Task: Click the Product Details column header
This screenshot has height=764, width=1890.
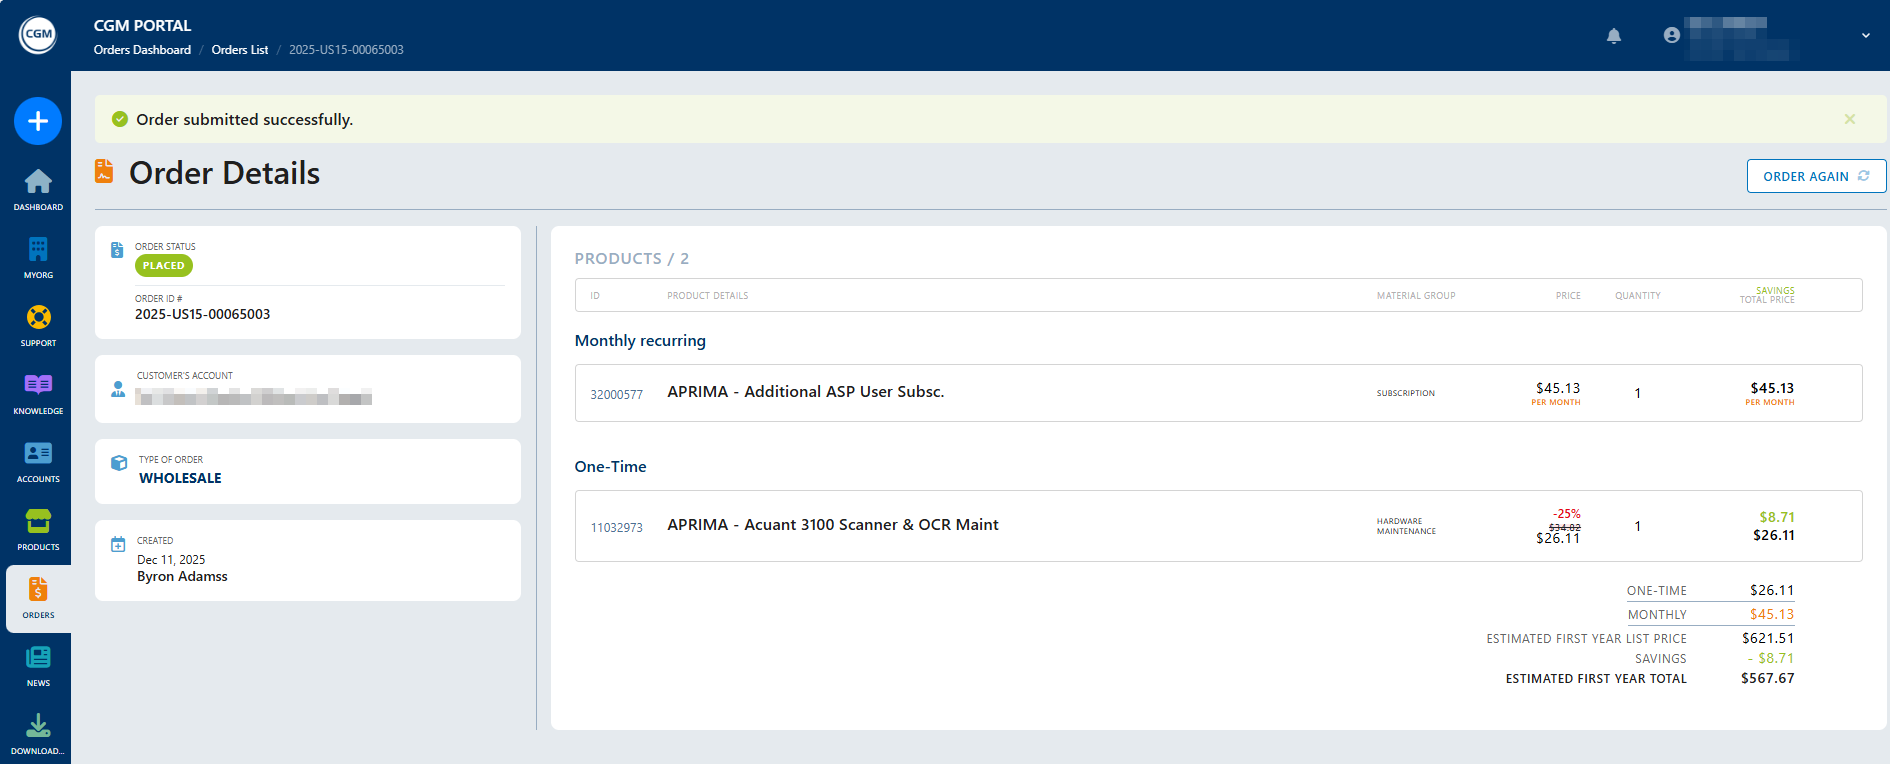Action: [x=708, y=296]
